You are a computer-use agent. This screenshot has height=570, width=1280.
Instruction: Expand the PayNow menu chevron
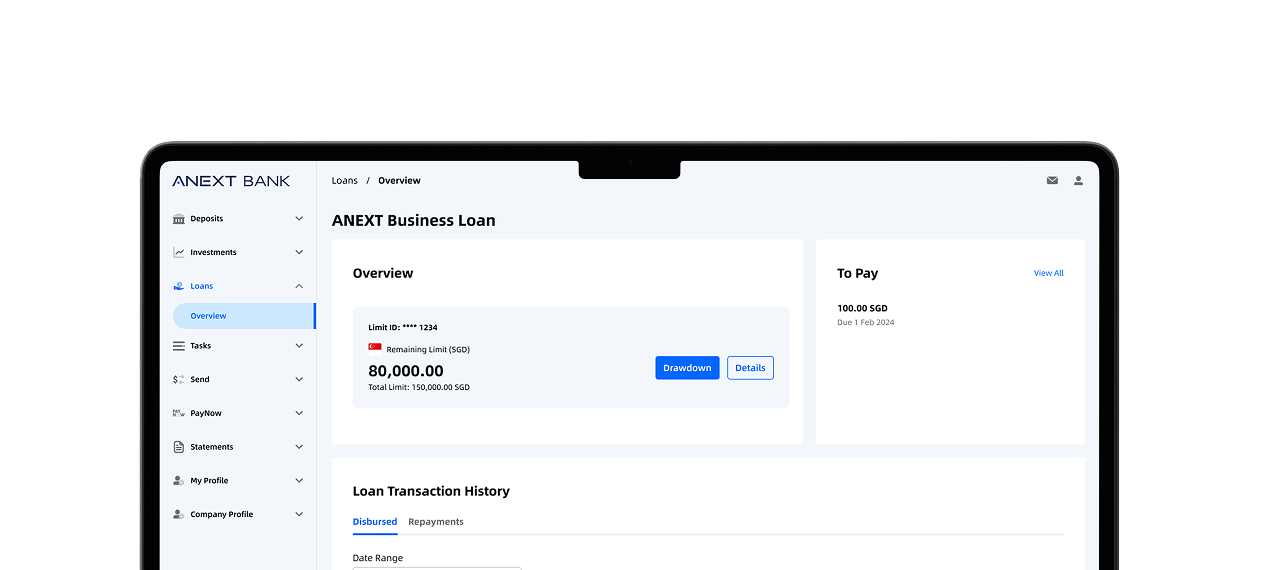pyautogui.click(x=299, y=413)
